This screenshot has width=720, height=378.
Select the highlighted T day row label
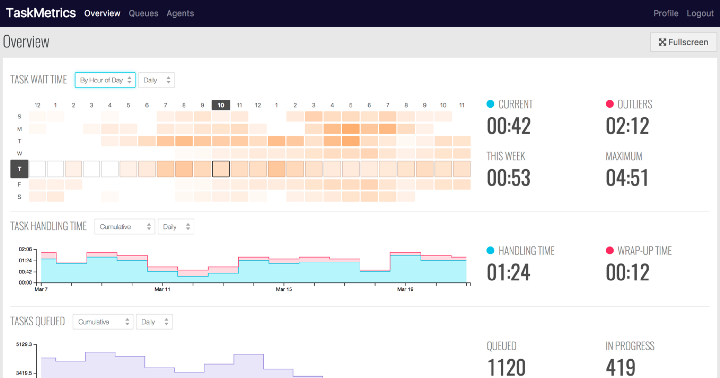coord(19,169)
